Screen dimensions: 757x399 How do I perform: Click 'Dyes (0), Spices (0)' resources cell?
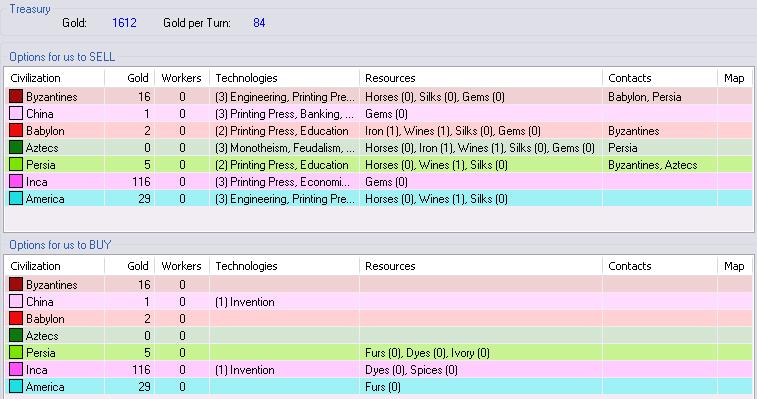pyautogui.click(x=411, y=370)
